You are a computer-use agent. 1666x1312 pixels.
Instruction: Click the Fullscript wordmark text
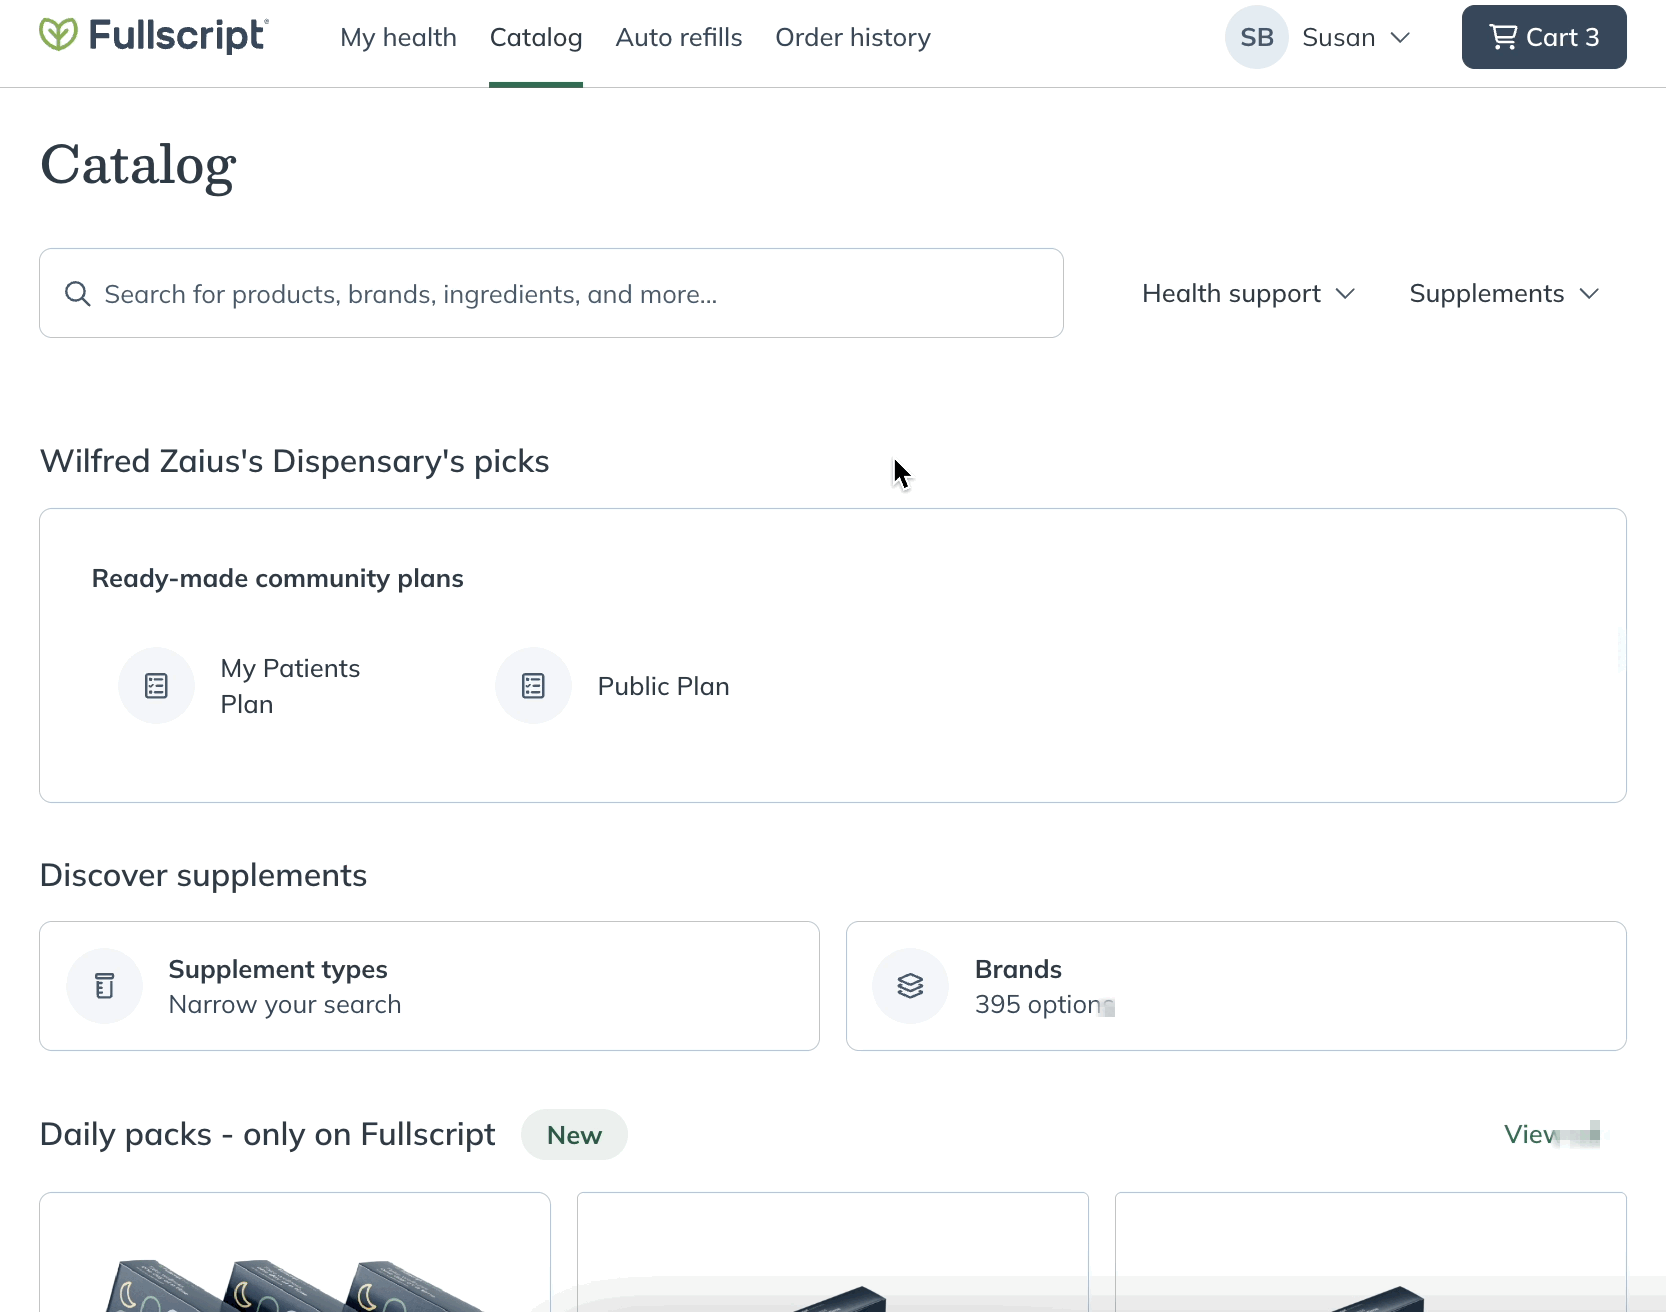point(178,35)
